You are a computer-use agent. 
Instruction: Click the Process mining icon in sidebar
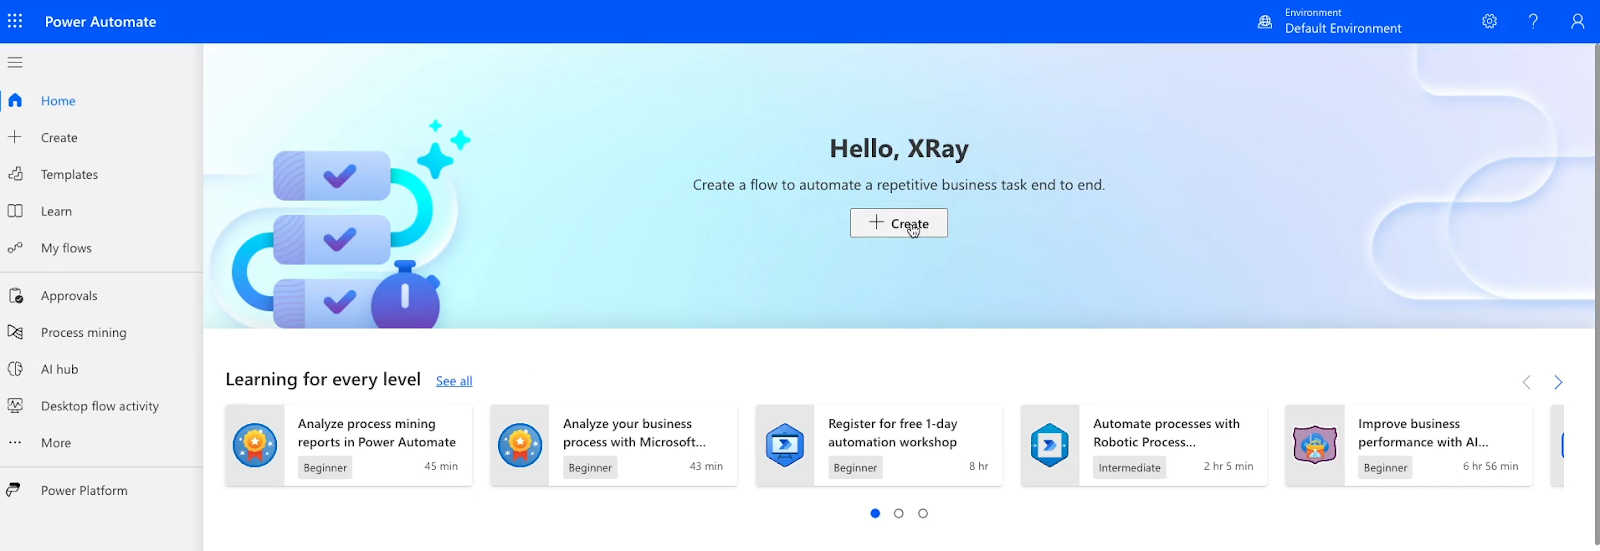15,332
